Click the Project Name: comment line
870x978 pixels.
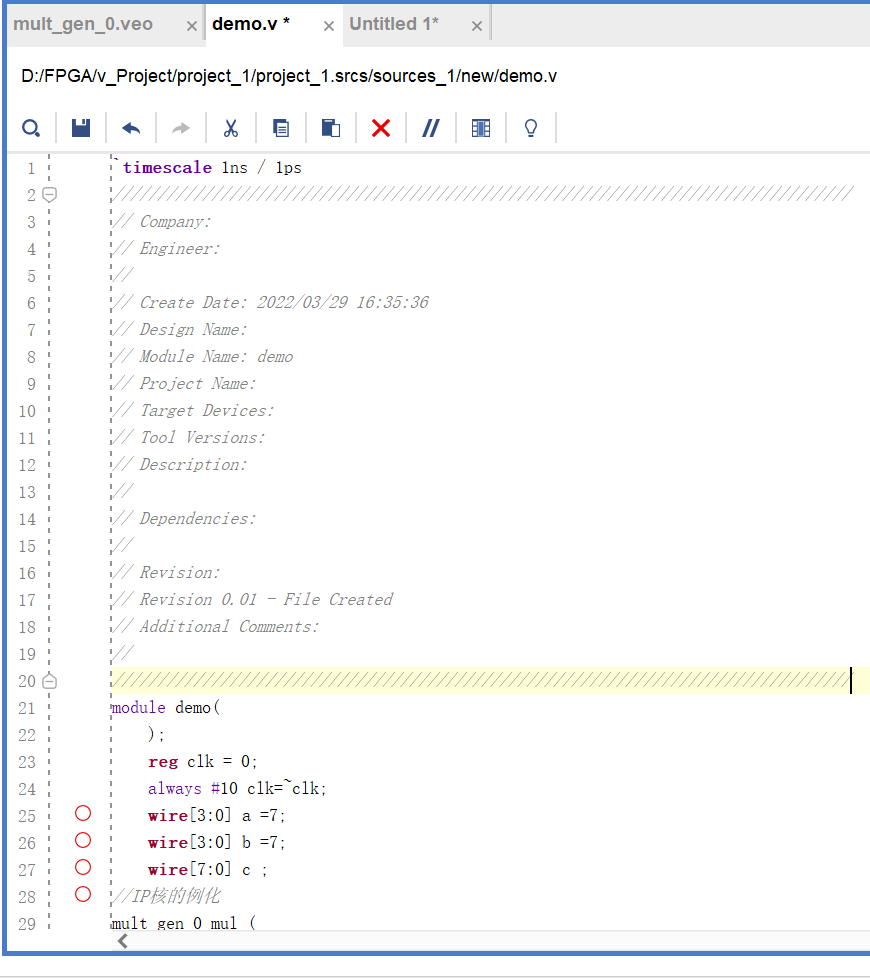[185, 384]
